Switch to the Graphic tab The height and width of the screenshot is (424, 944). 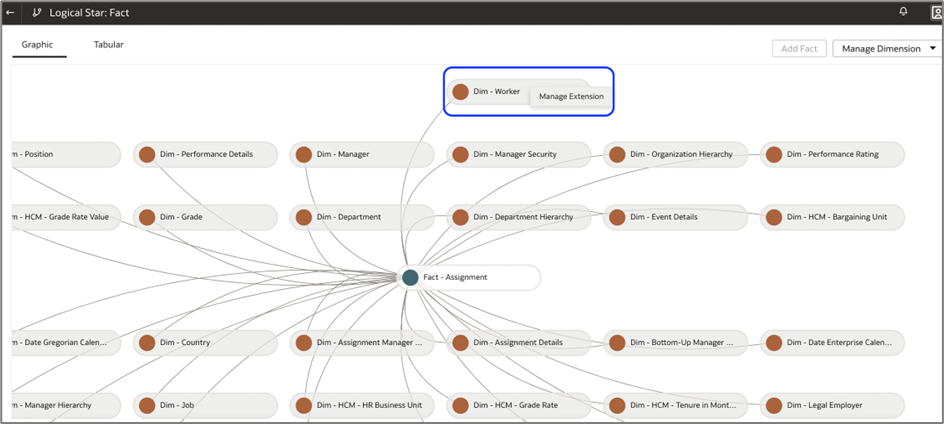coord(37,45)
